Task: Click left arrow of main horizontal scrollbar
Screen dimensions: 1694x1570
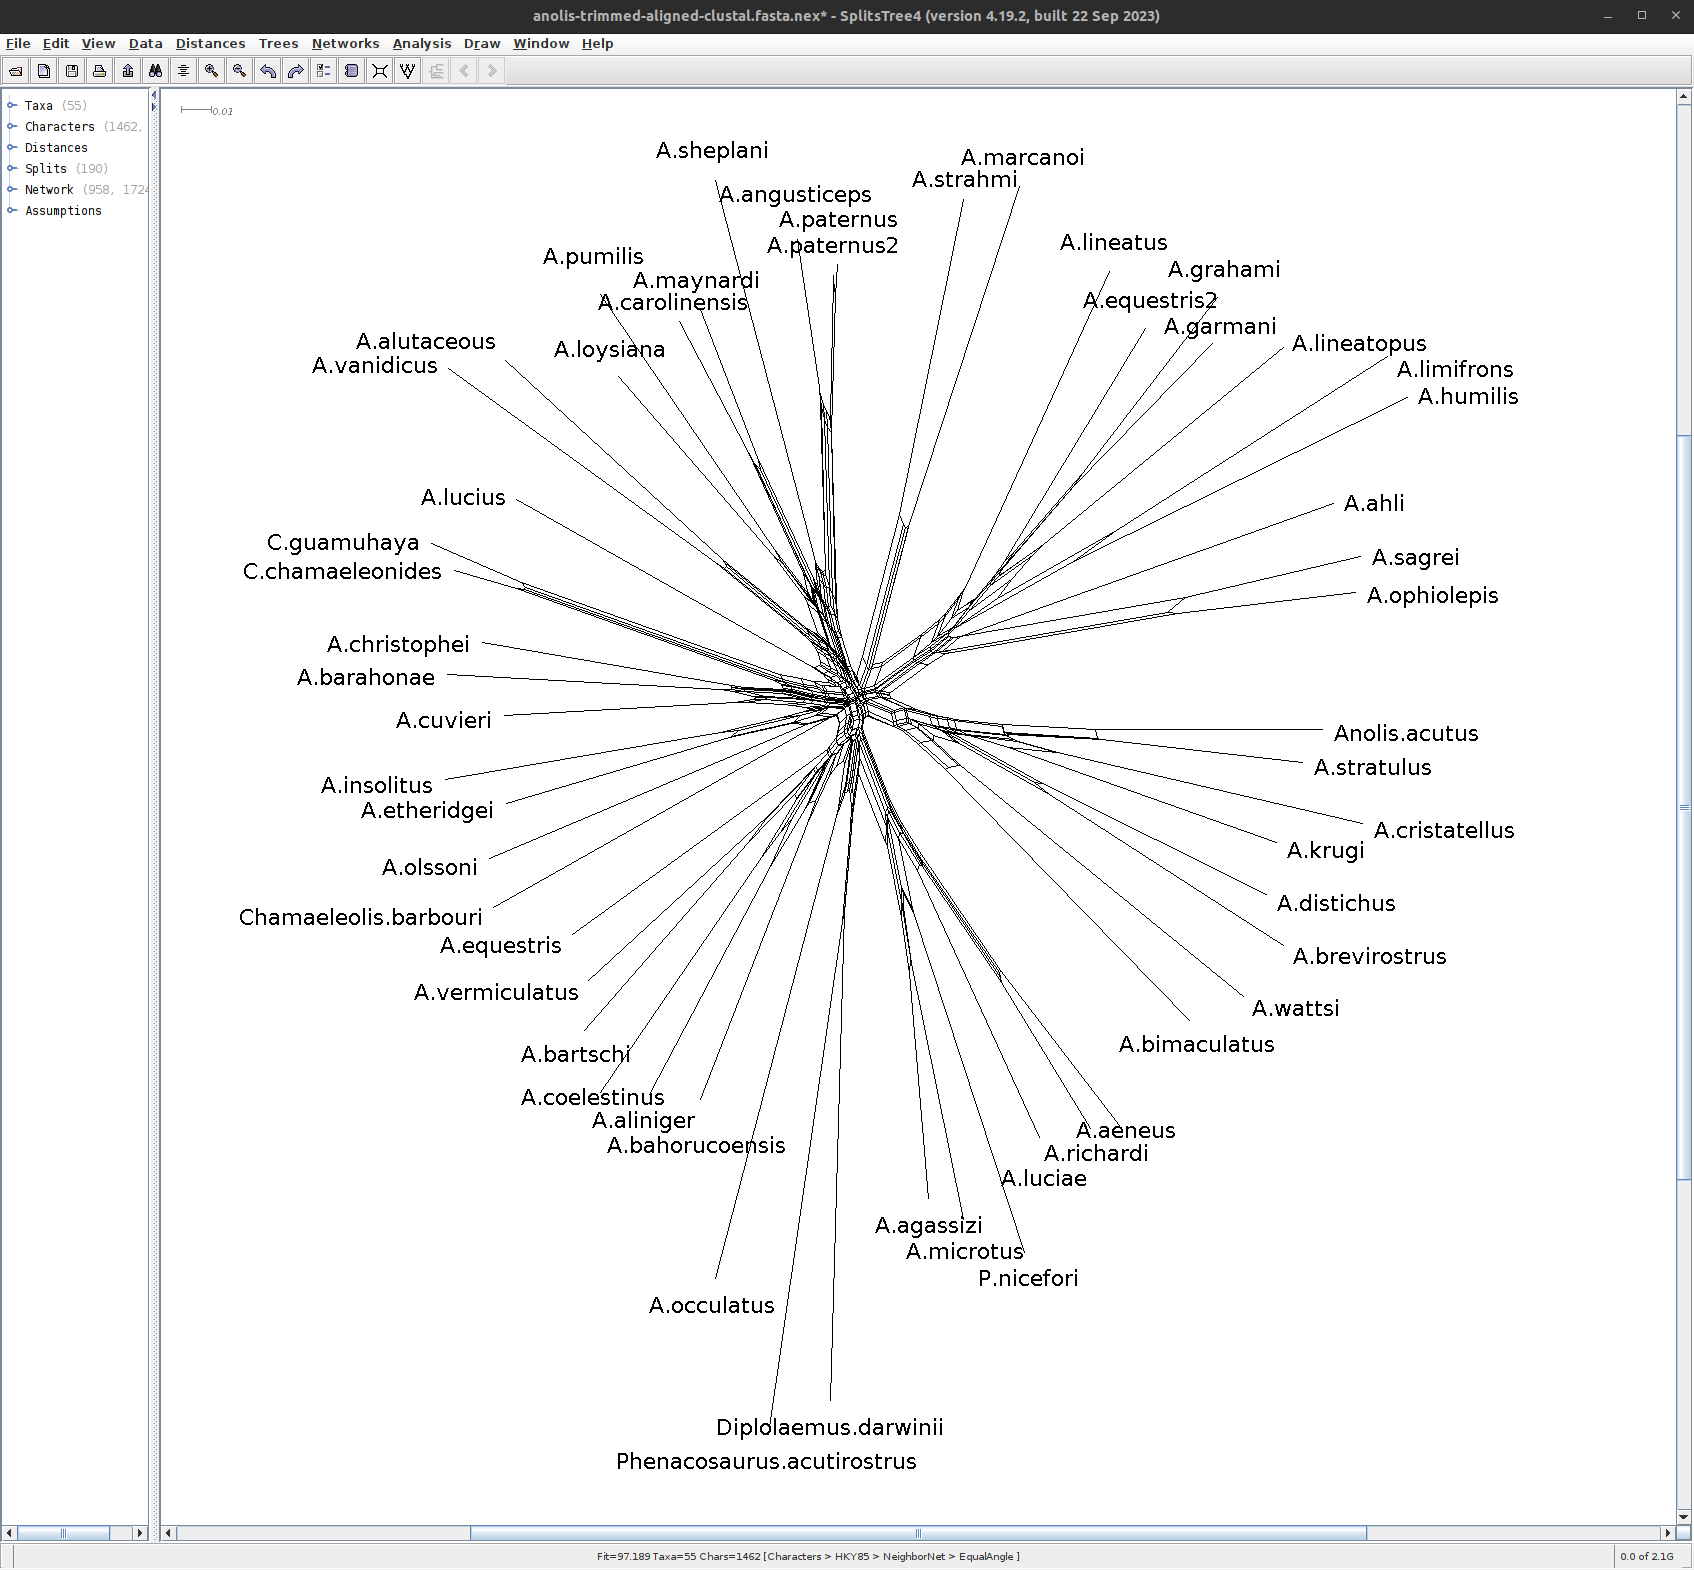Action: coord(169,1533)
